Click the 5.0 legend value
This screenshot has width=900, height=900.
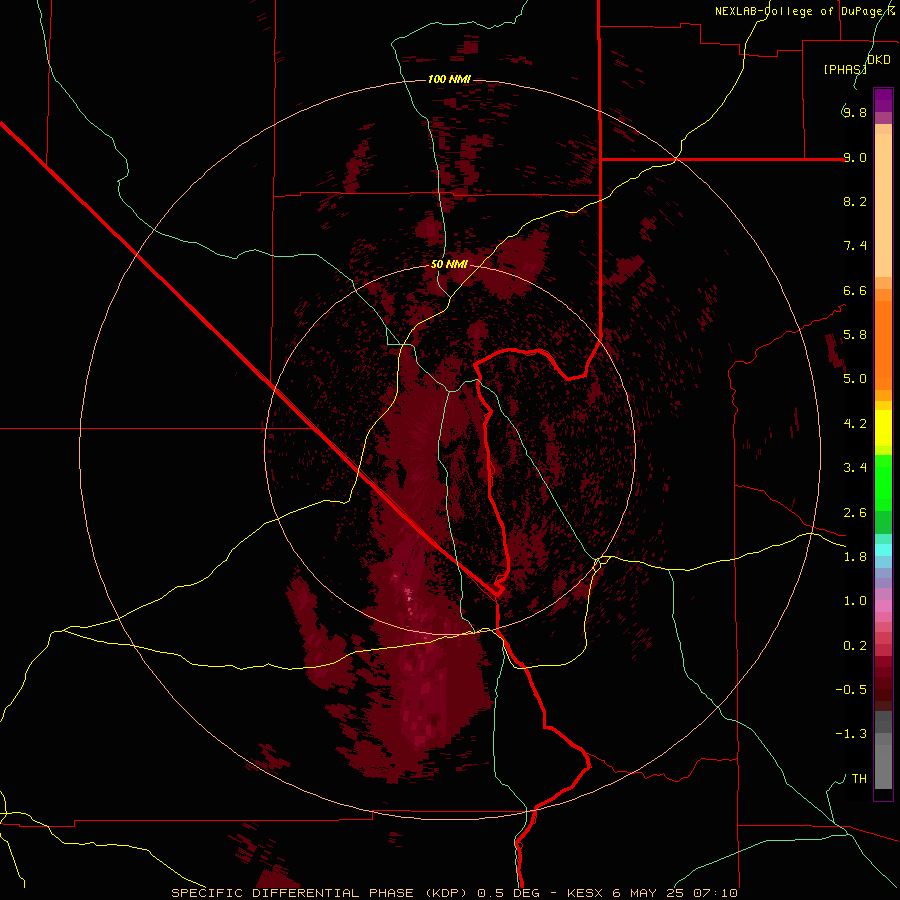(x=855, y=379)
